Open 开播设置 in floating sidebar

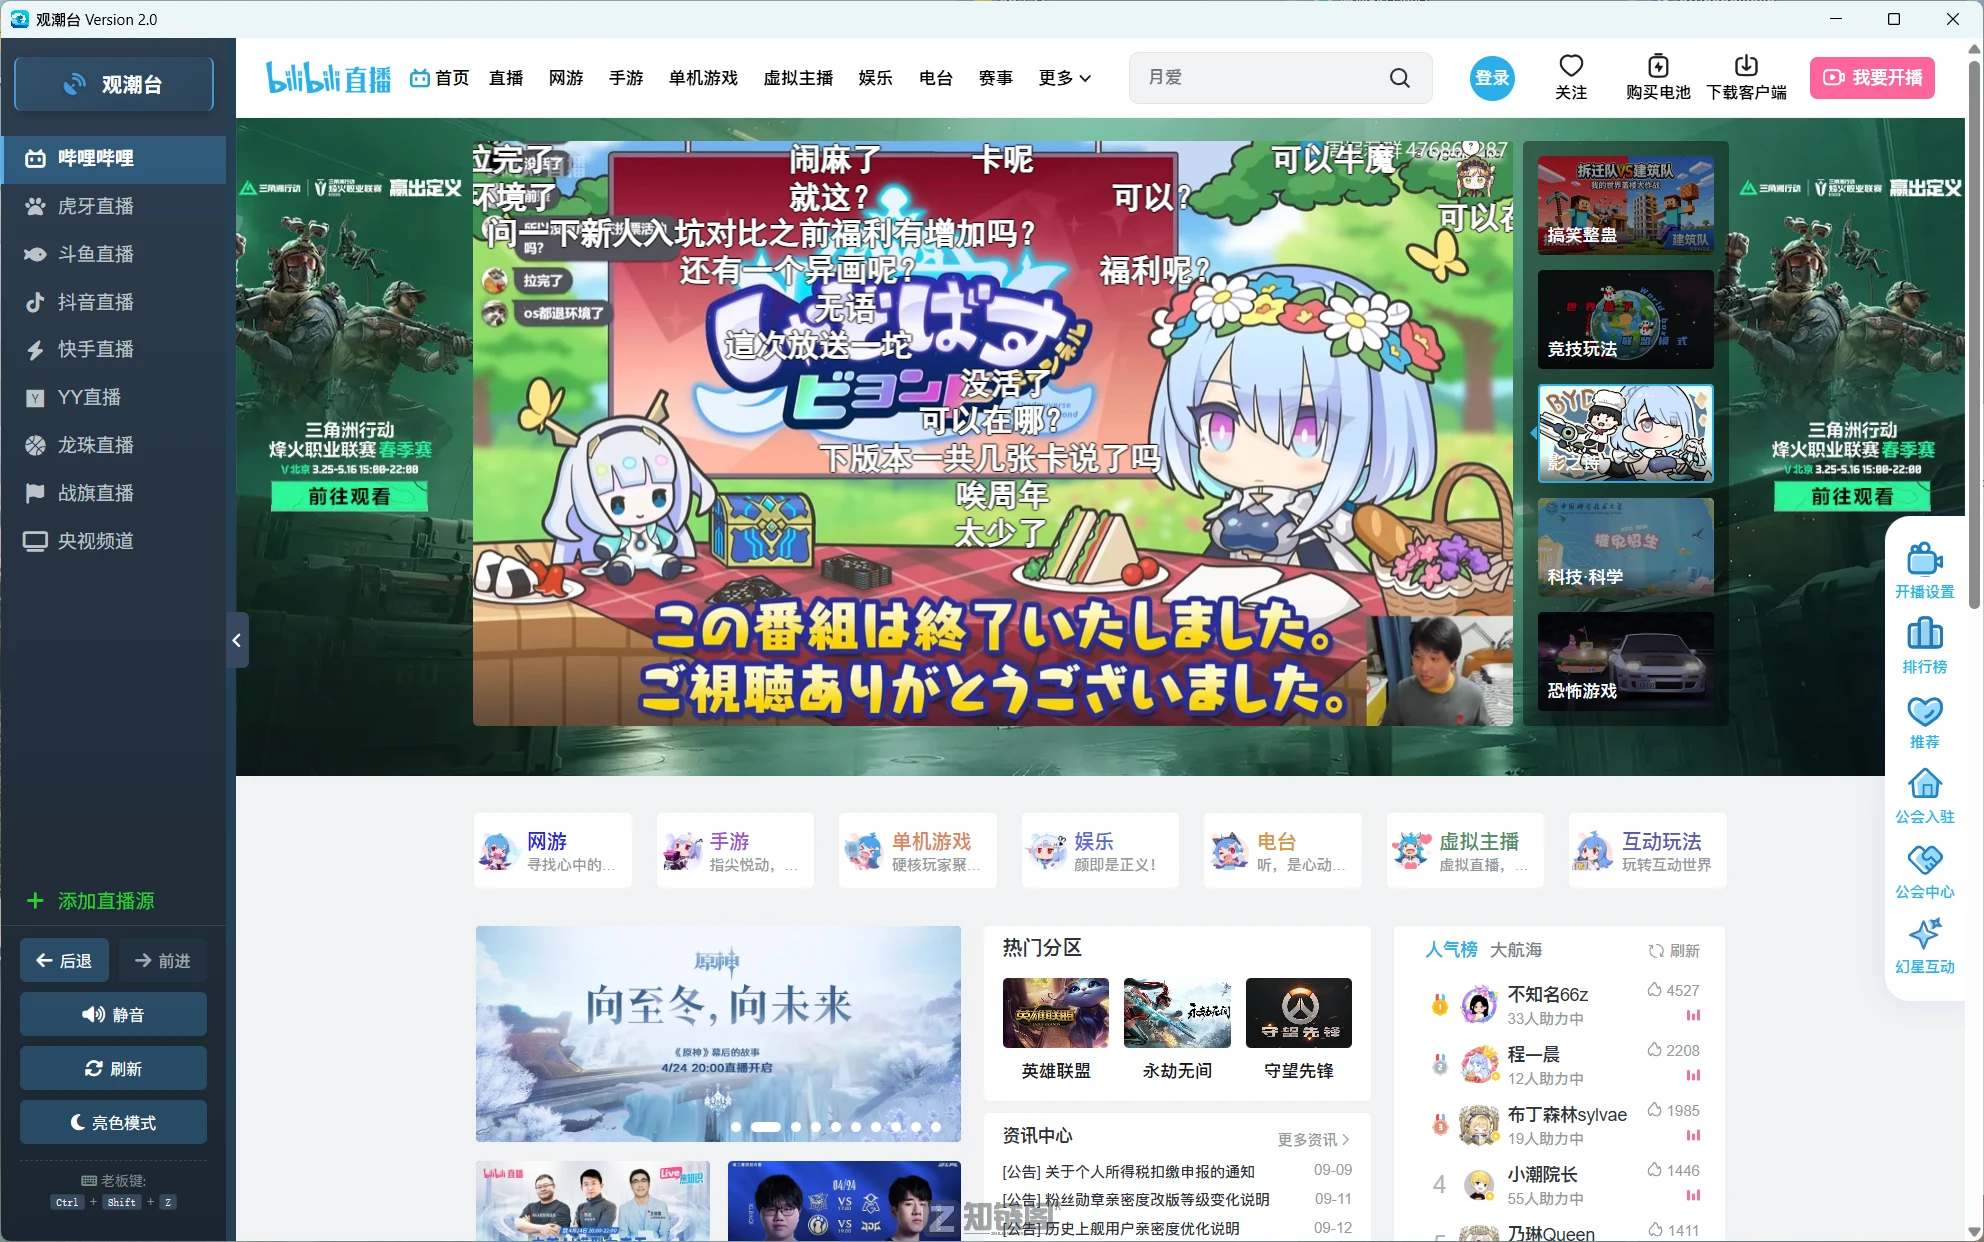click(1924, 570)
